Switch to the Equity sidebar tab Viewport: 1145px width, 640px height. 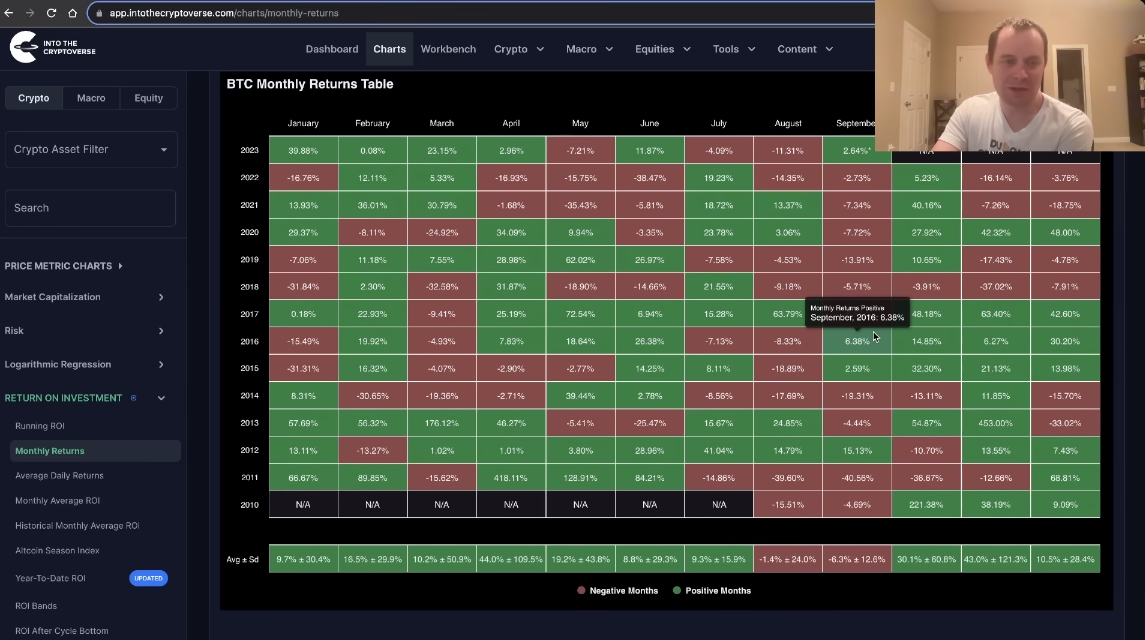(149, 98)
